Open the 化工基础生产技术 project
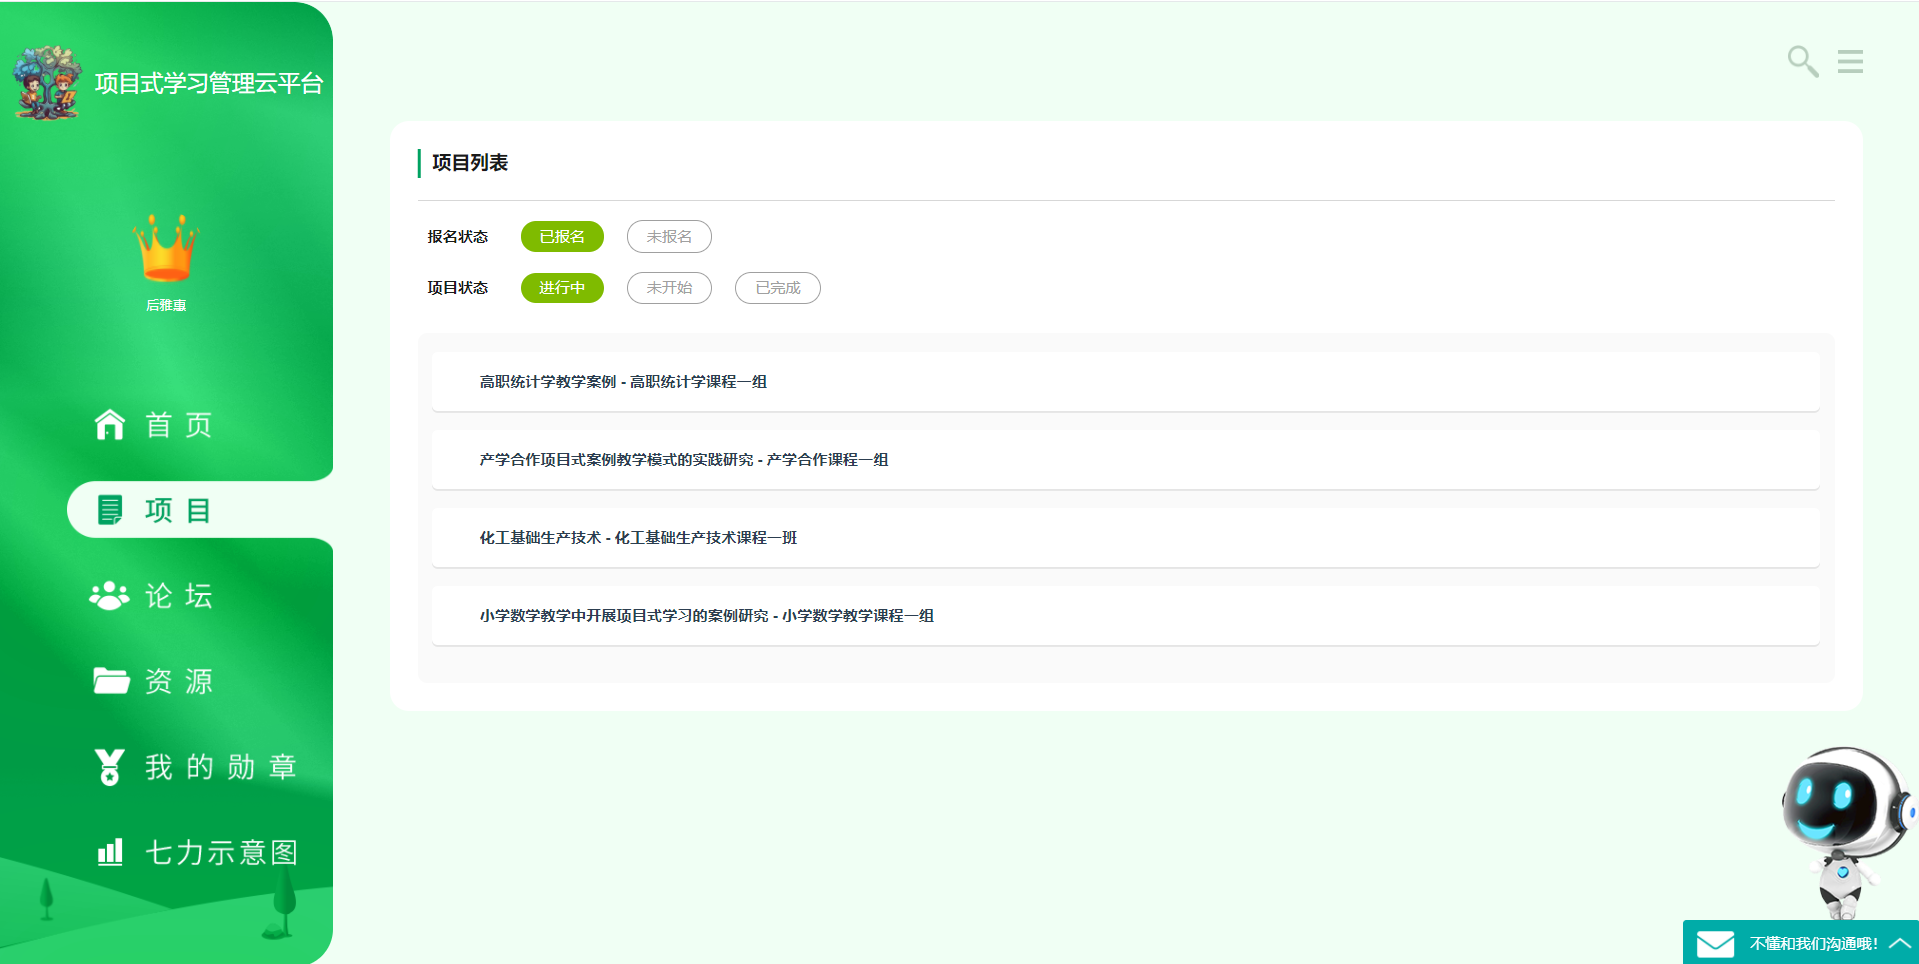 638,538
